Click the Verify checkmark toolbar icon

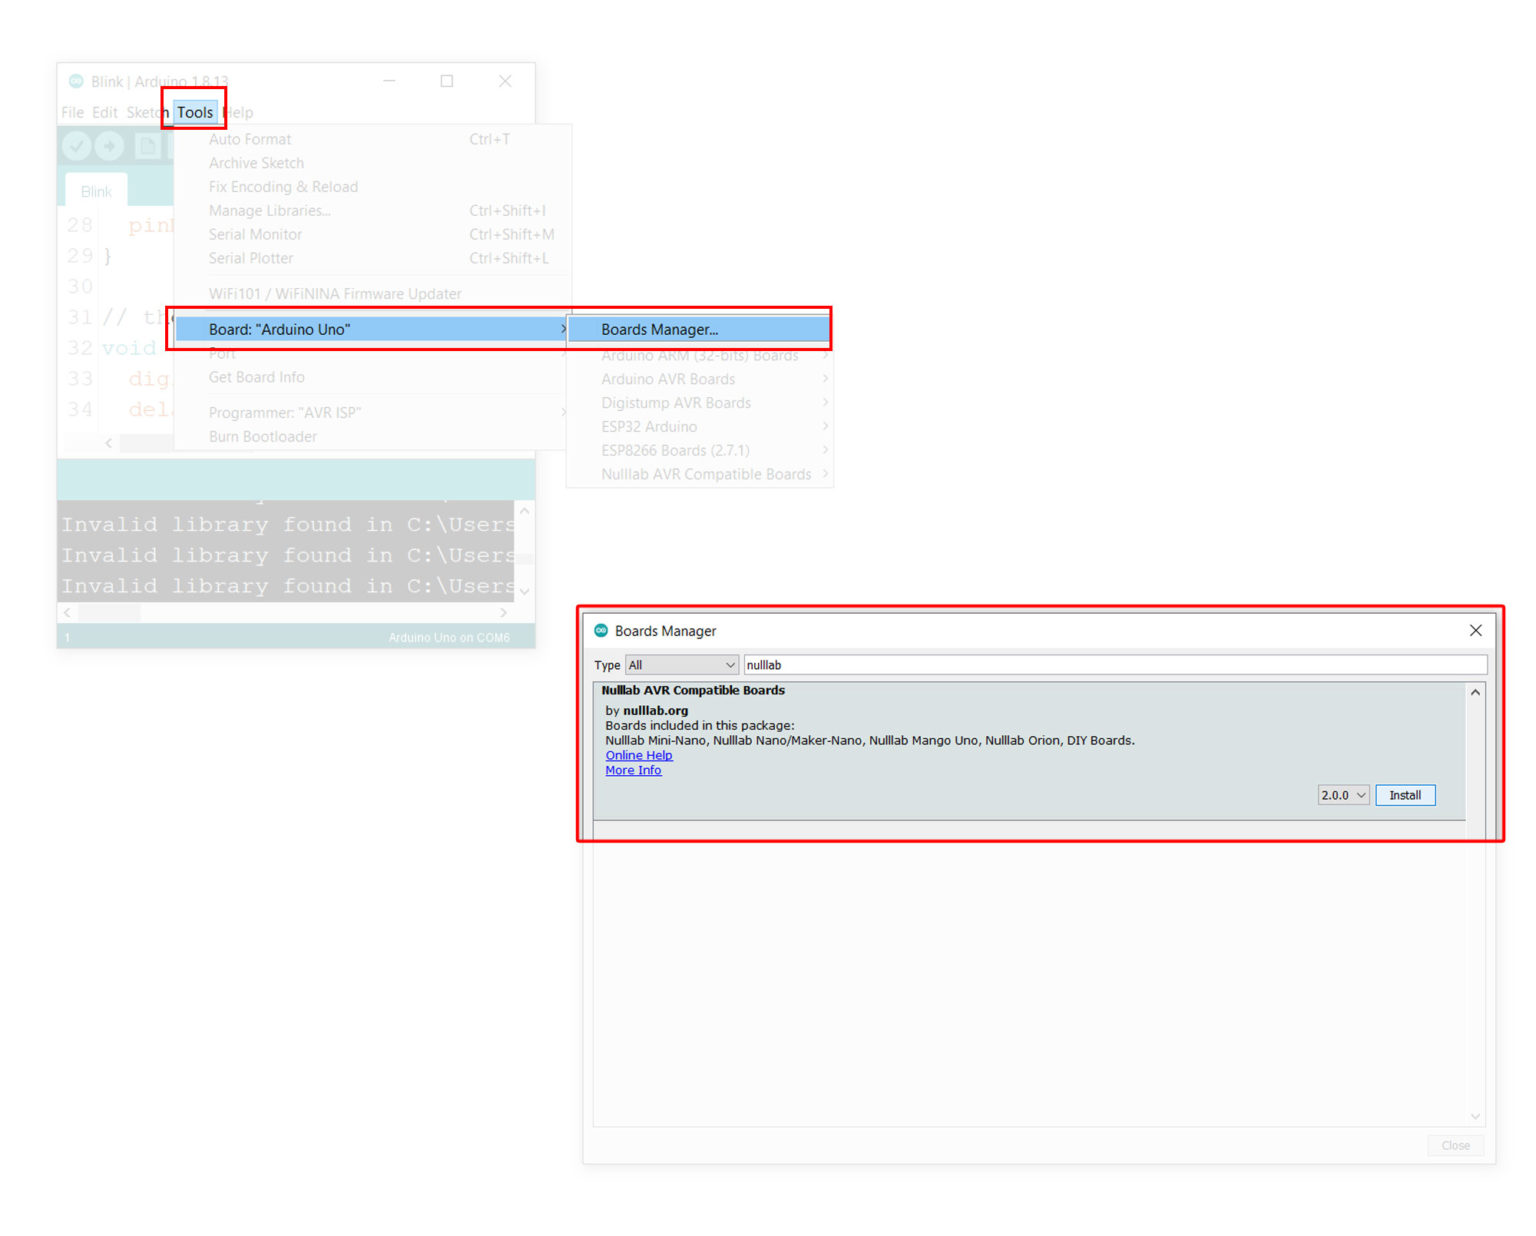pos(76,146)
